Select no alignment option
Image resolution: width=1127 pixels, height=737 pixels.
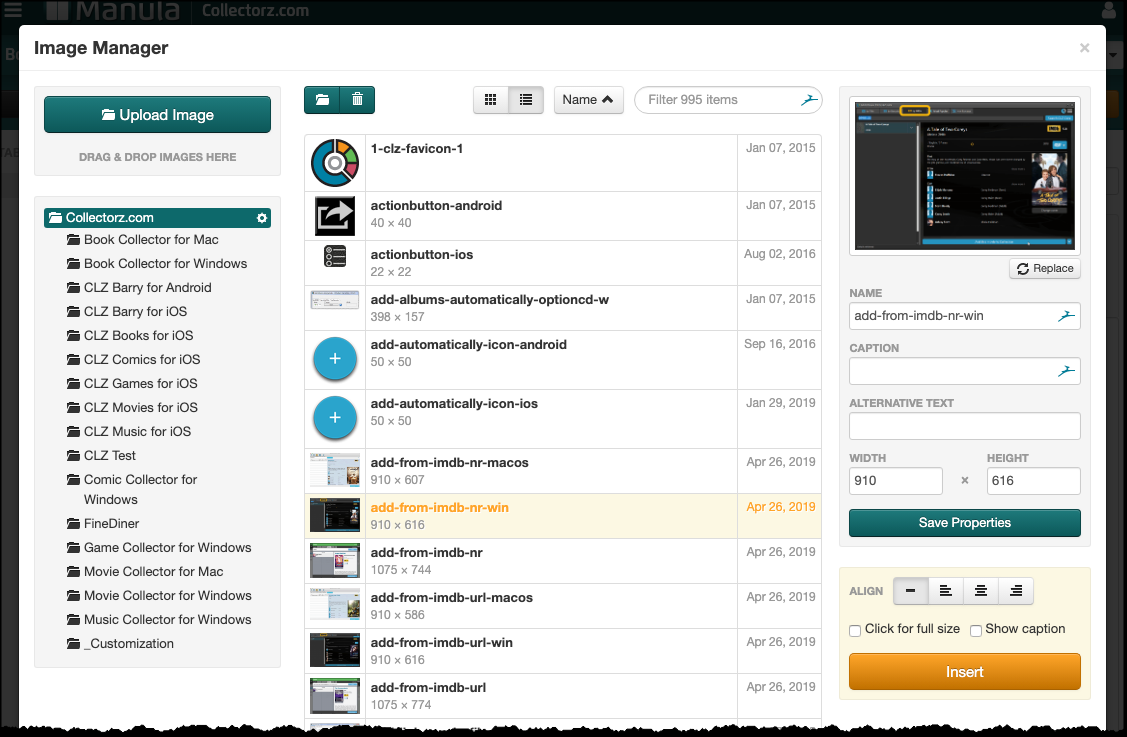911,591
